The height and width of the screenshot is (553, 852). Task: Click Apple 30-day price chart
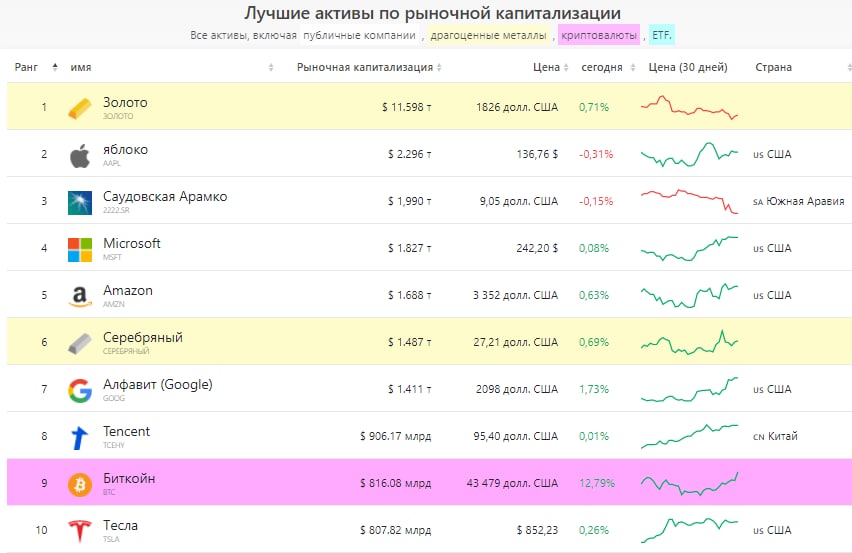[689, 154]
